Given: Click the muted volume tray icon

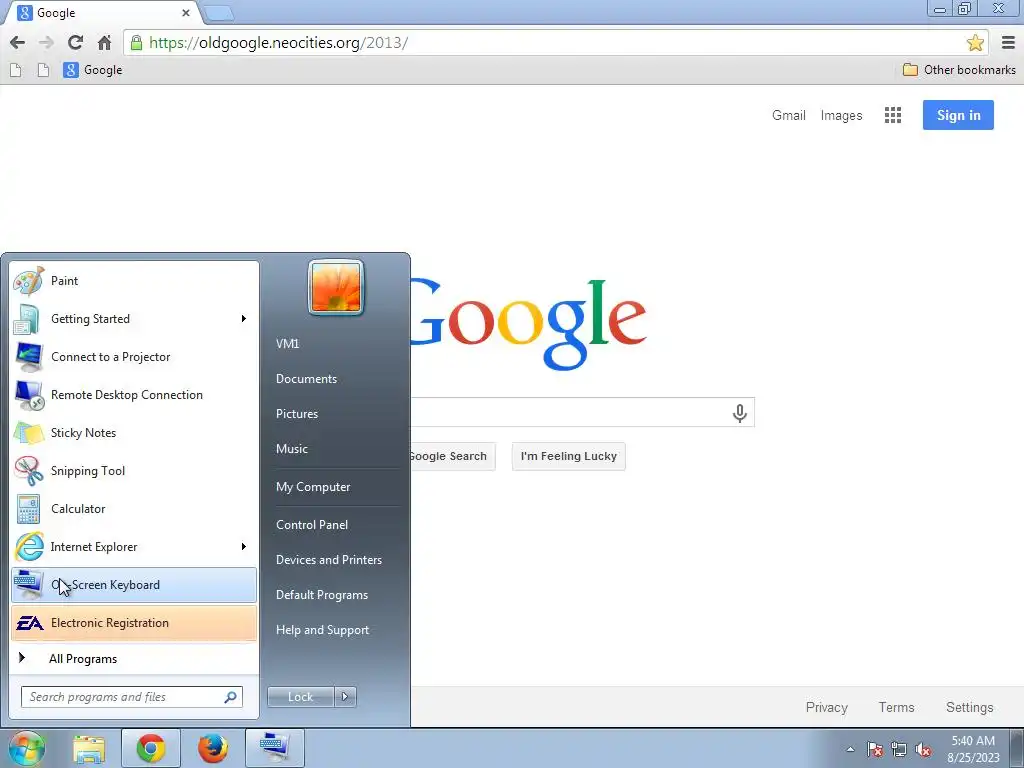Looking at the screenshot, I should (923, 749).
